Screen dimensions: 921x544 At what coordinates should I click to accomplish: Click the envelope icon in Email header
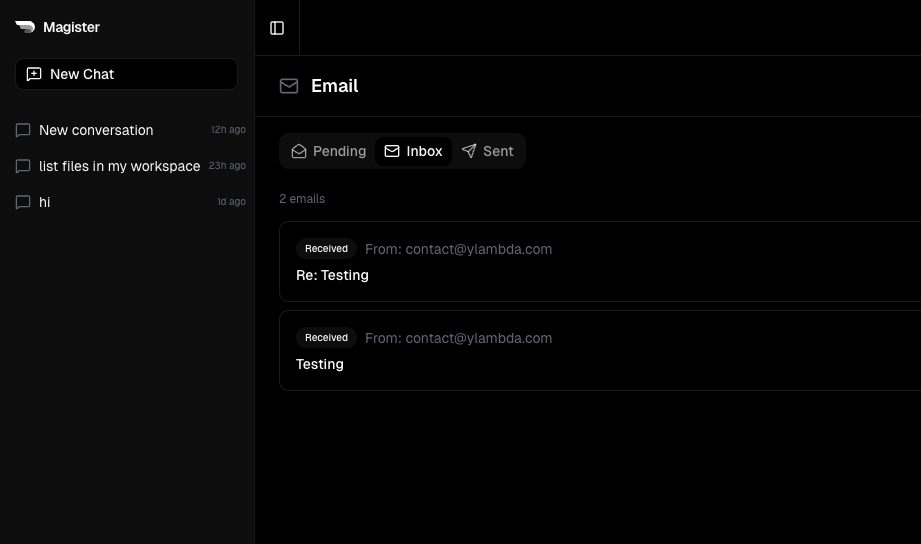[x=289, y=86]
